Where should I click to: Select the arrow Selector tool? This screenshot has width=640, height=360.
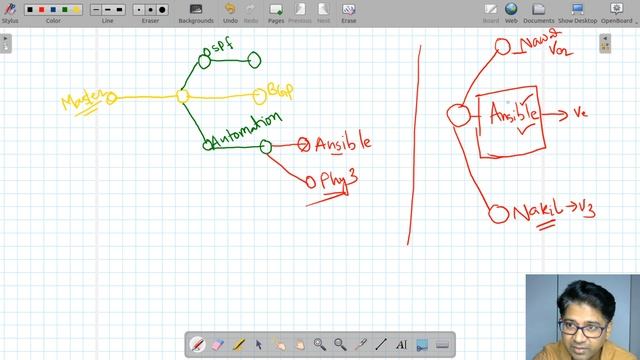click(x=259, y=344)
